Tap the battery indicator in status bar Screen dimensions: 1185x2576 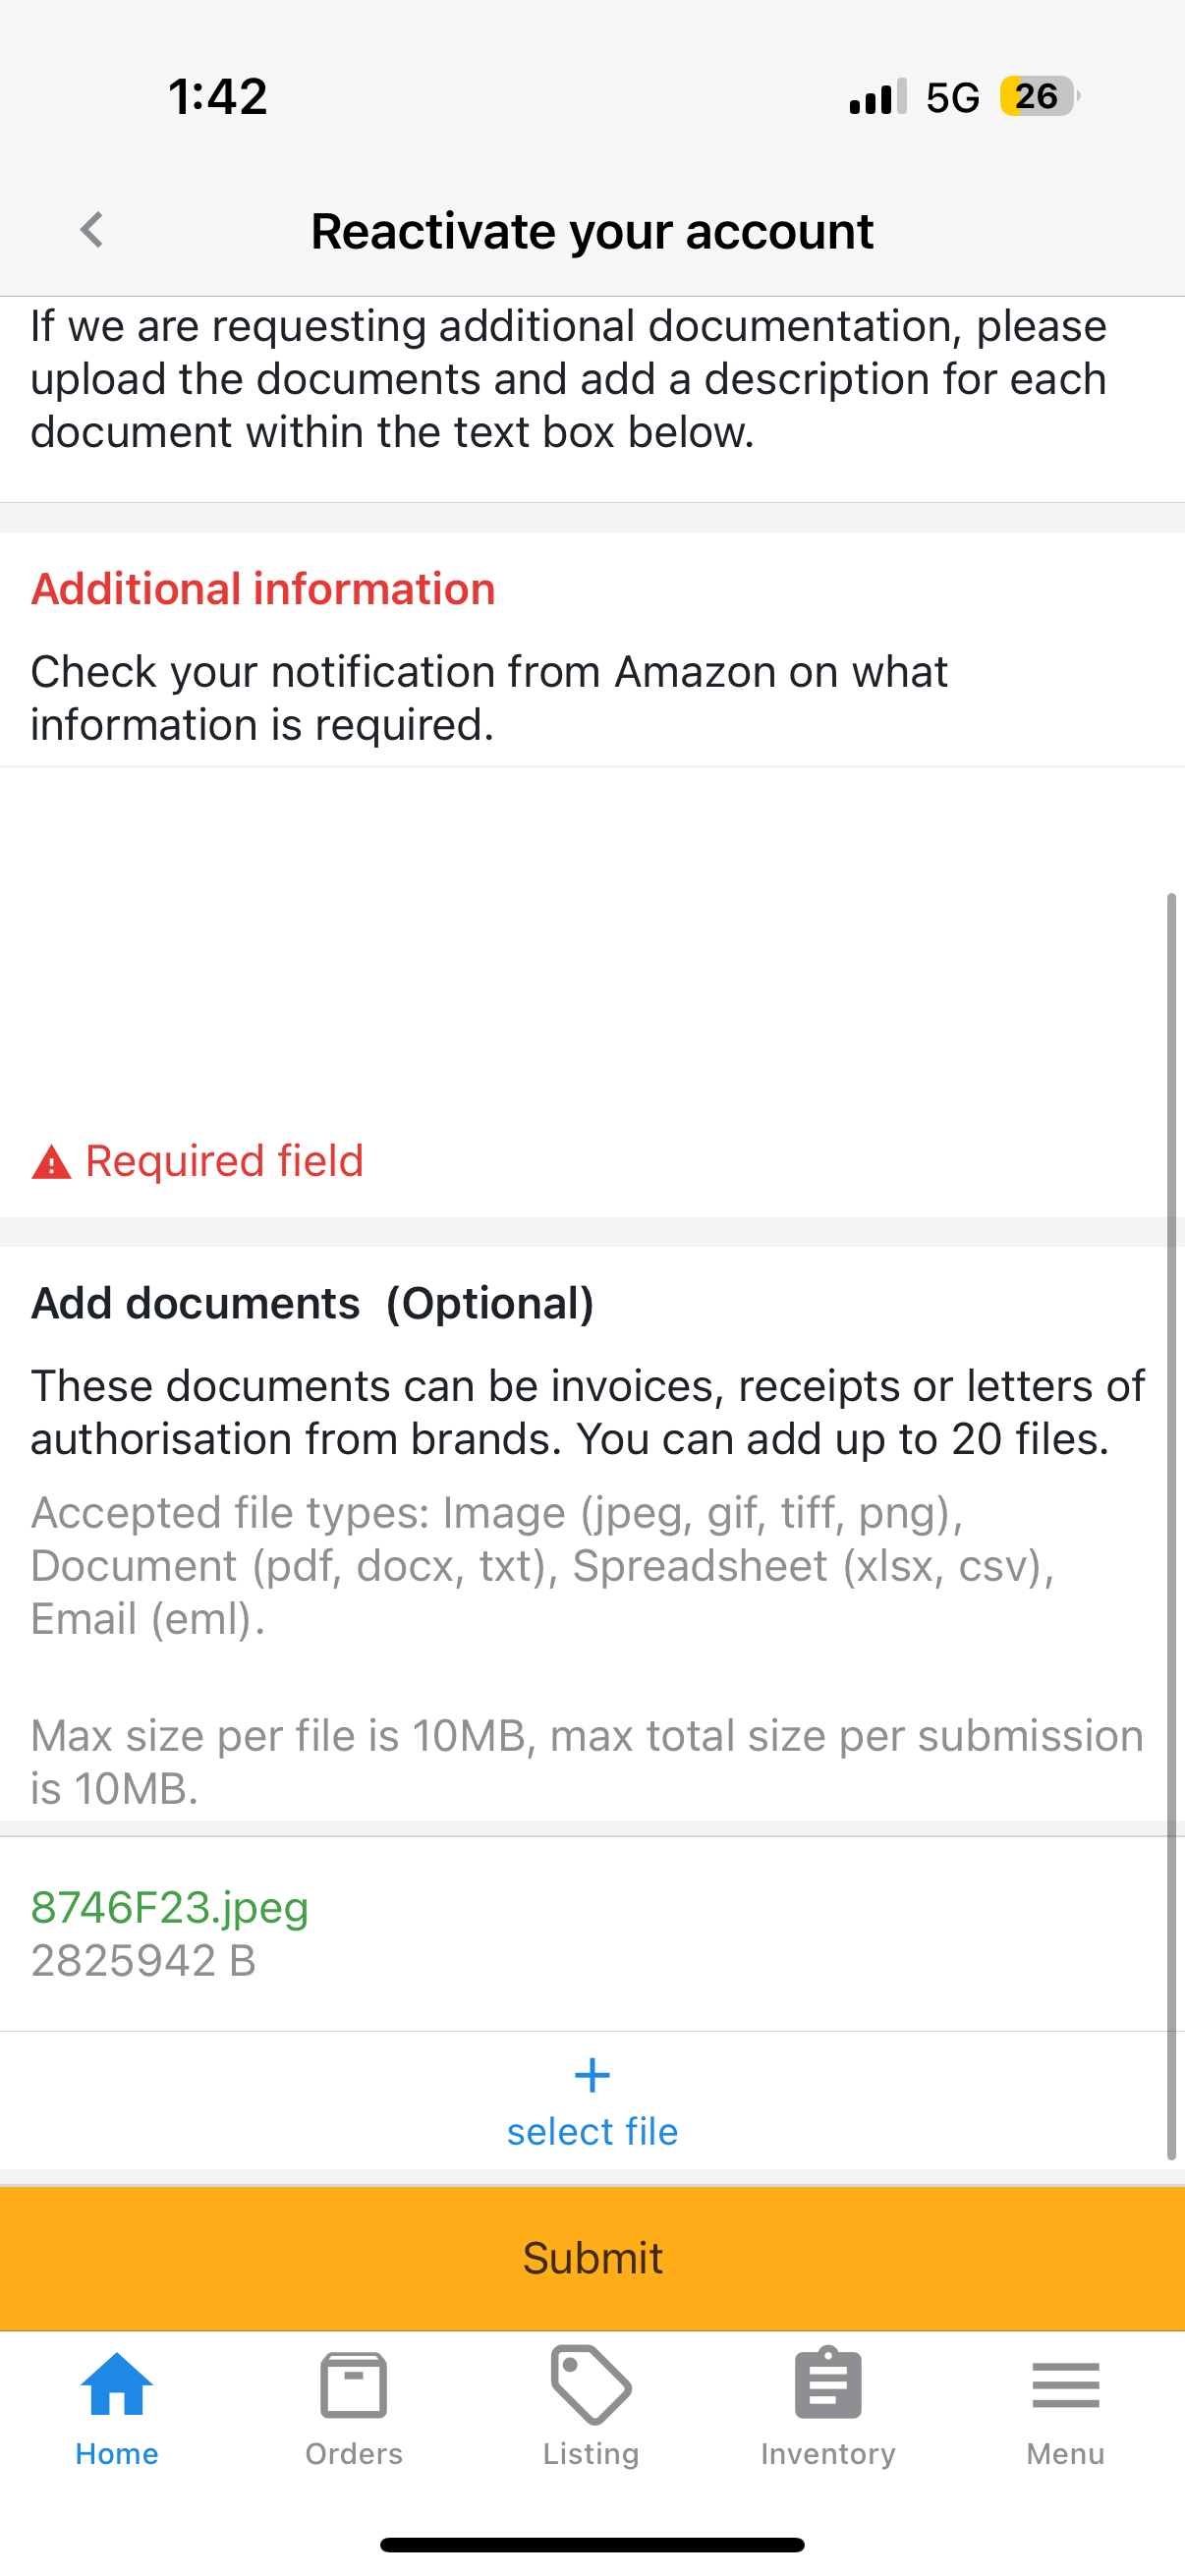[x=1039, y=97]
